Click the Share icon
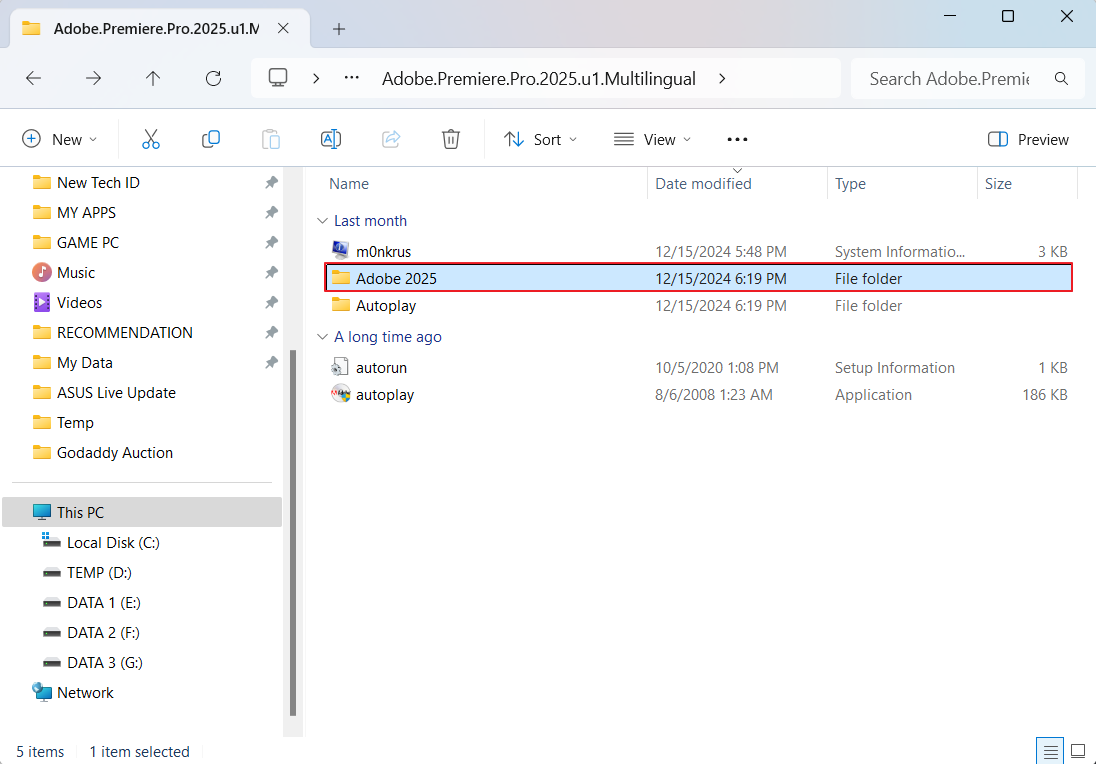 [391, 139]
